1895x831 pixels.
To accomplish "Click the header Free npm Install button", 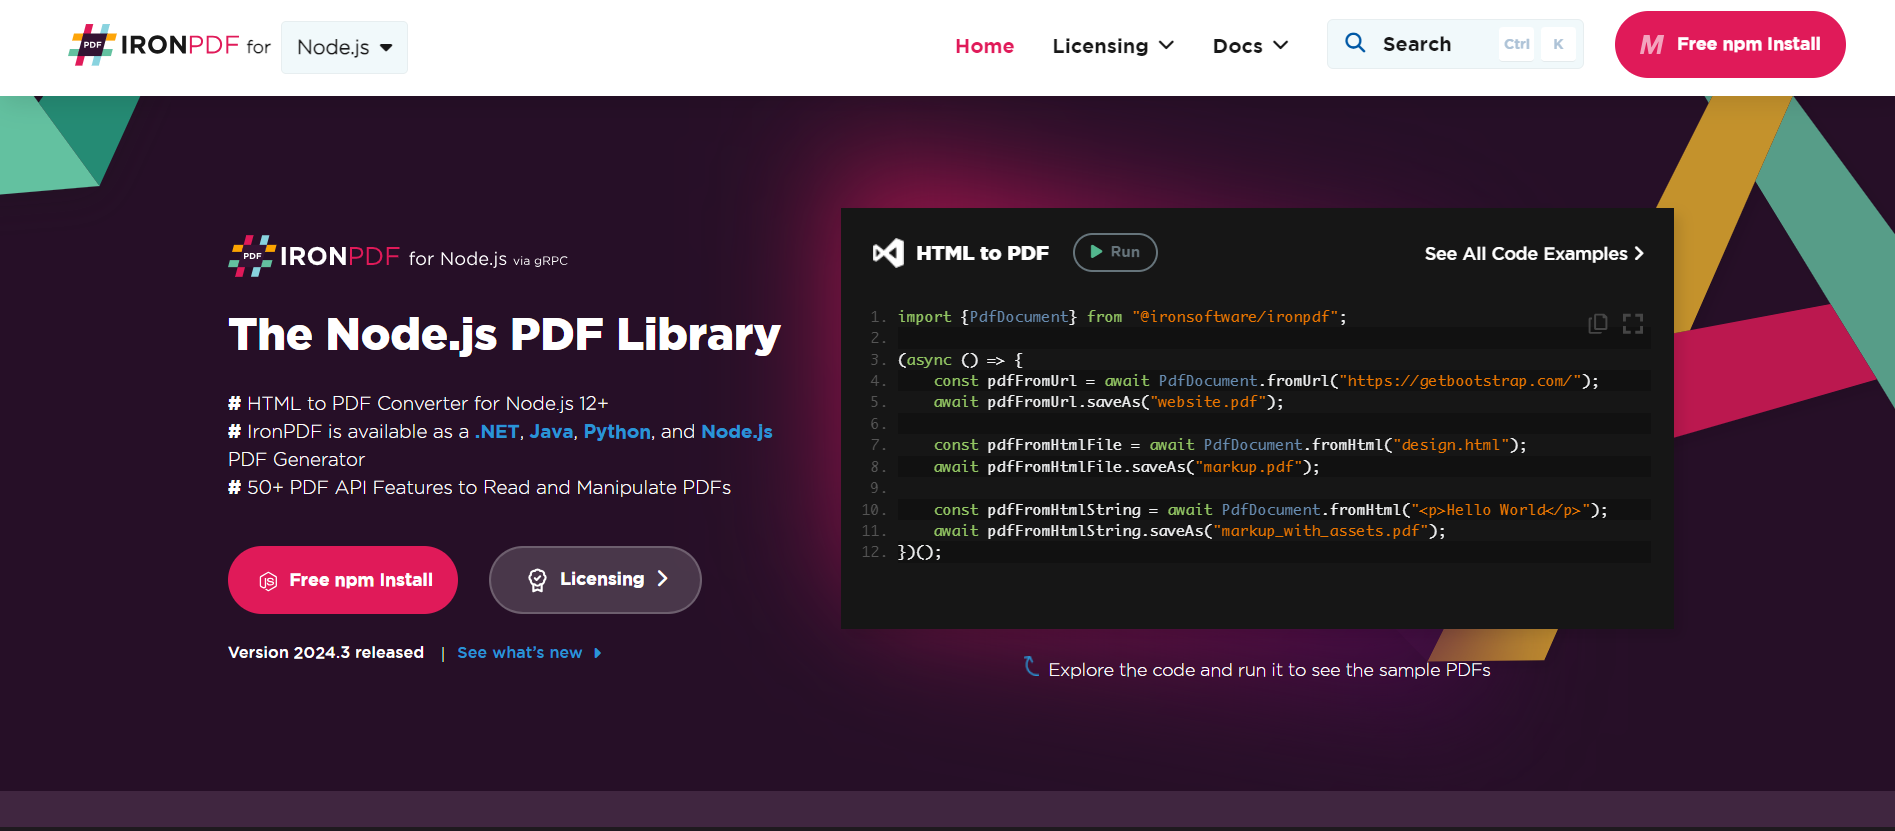I will pos(1730,44).
